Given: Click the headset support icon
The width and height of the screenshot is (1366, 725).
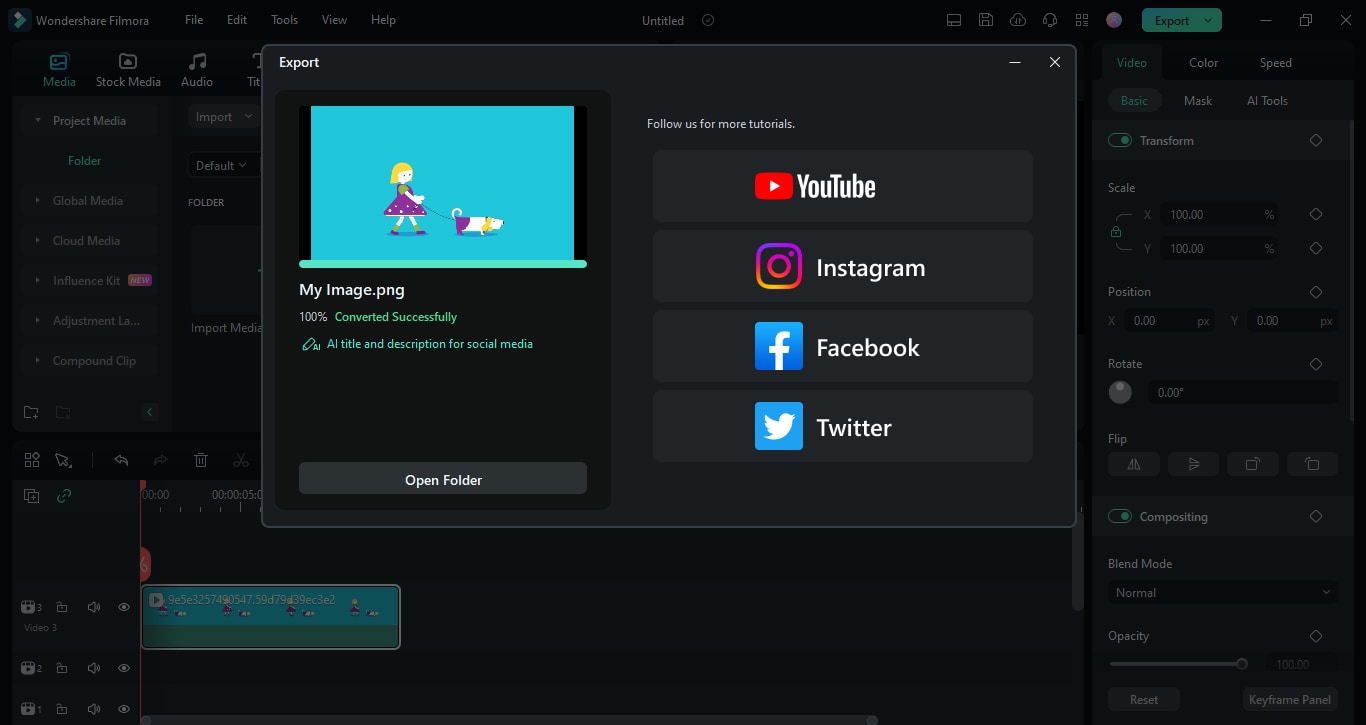Looking at the screenshot, I should (x=1050, y=20).
